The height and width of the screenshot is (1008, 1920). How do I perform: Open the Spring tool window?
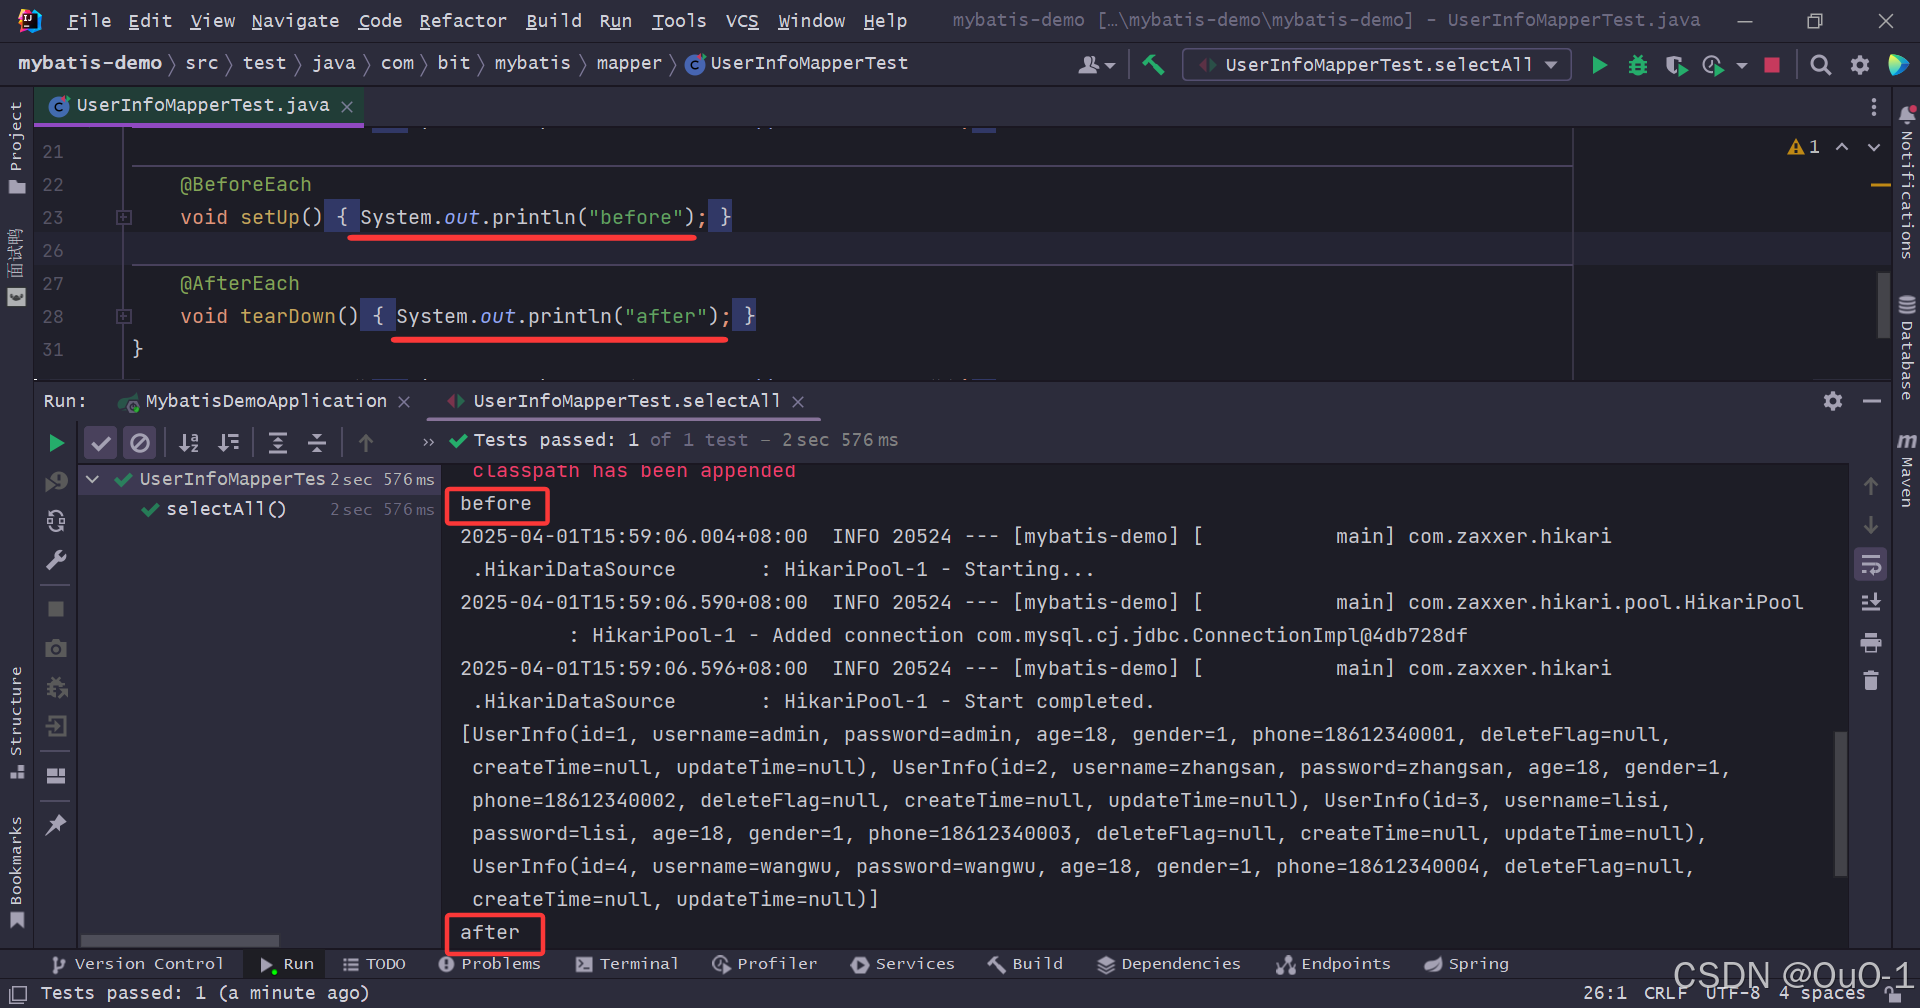coord(1466,964)
